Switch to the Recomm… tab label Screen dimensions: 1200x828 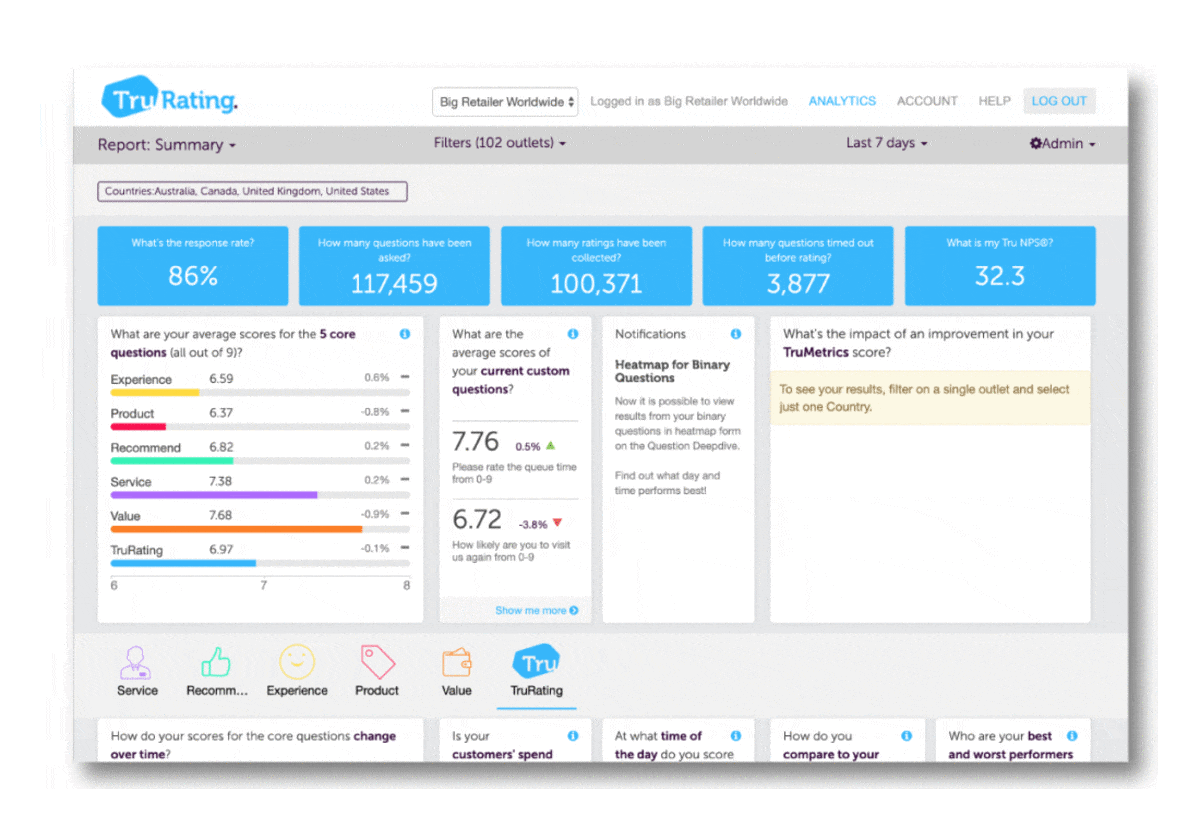point(216,691)
